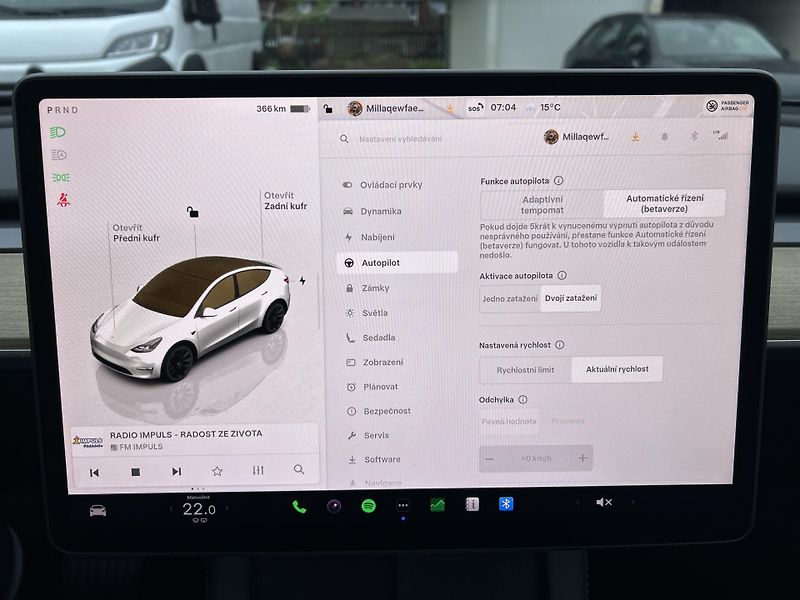
Task: Tap the headlights indicator icon
Action: click(58, 133)
